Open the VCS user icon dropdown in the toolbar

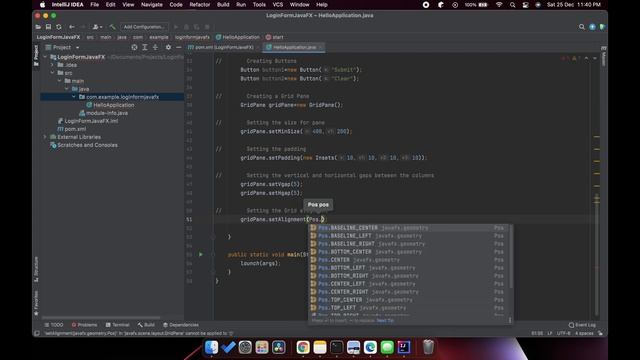coord(97,27)
